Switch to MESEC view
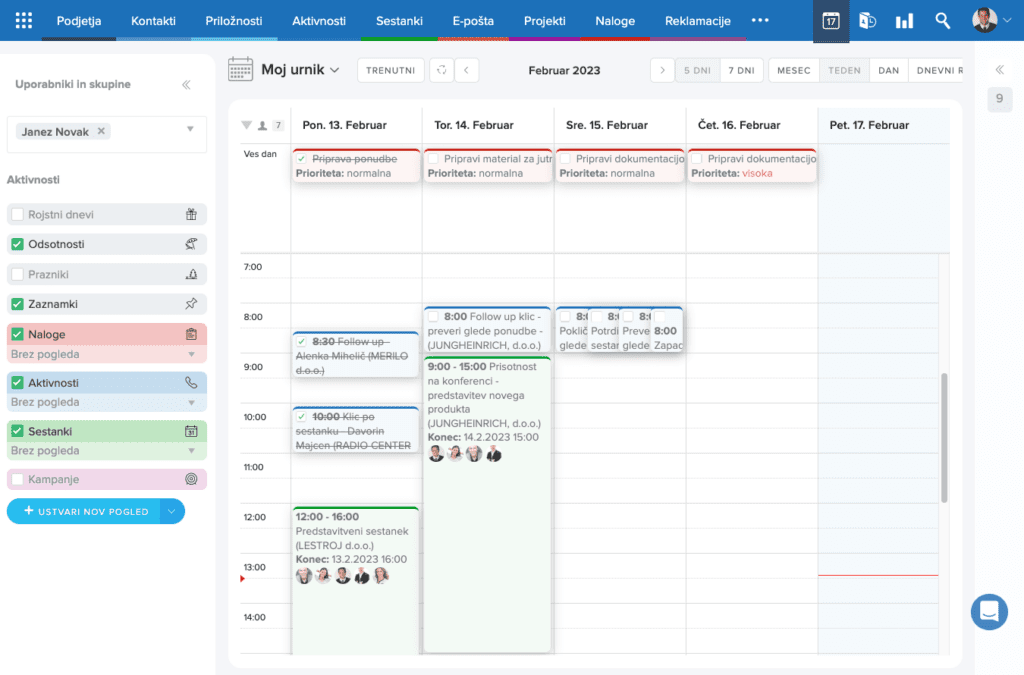This screenshot has width=1024, height=675. [793, 70]
